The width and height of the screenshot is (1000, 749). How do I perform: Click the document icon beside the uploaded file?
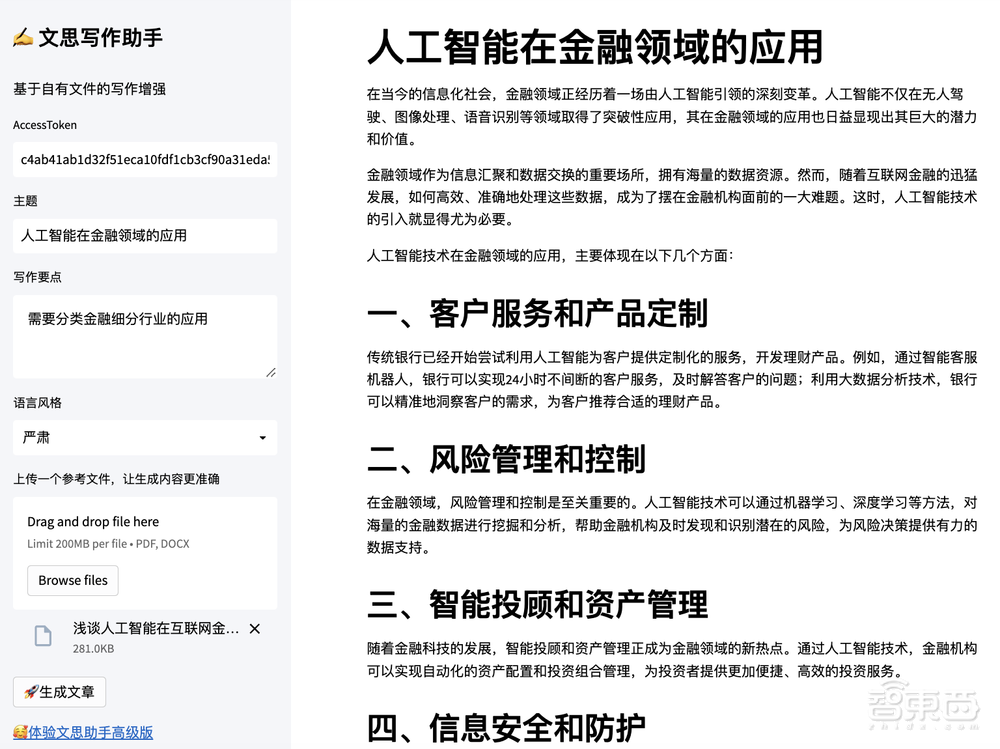pos(42,635)
